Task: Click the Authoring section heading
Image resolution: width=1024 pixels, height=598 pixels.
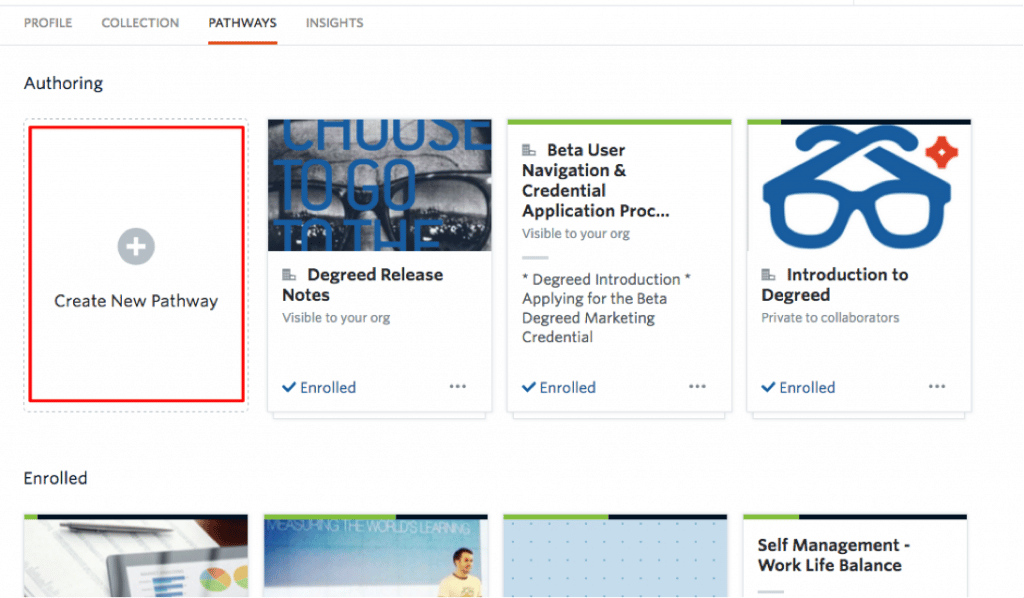Action: pyautogui.click(x=63, y=84)
